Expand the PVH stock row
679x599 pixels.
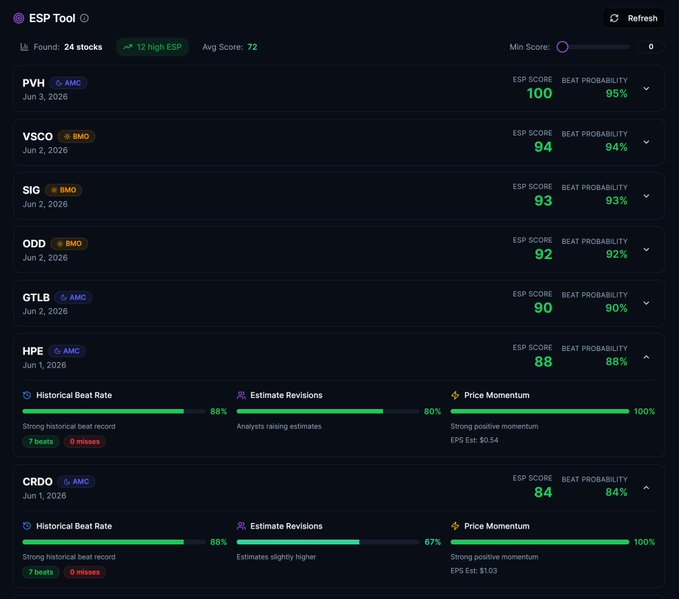click(x=646, y=88)
